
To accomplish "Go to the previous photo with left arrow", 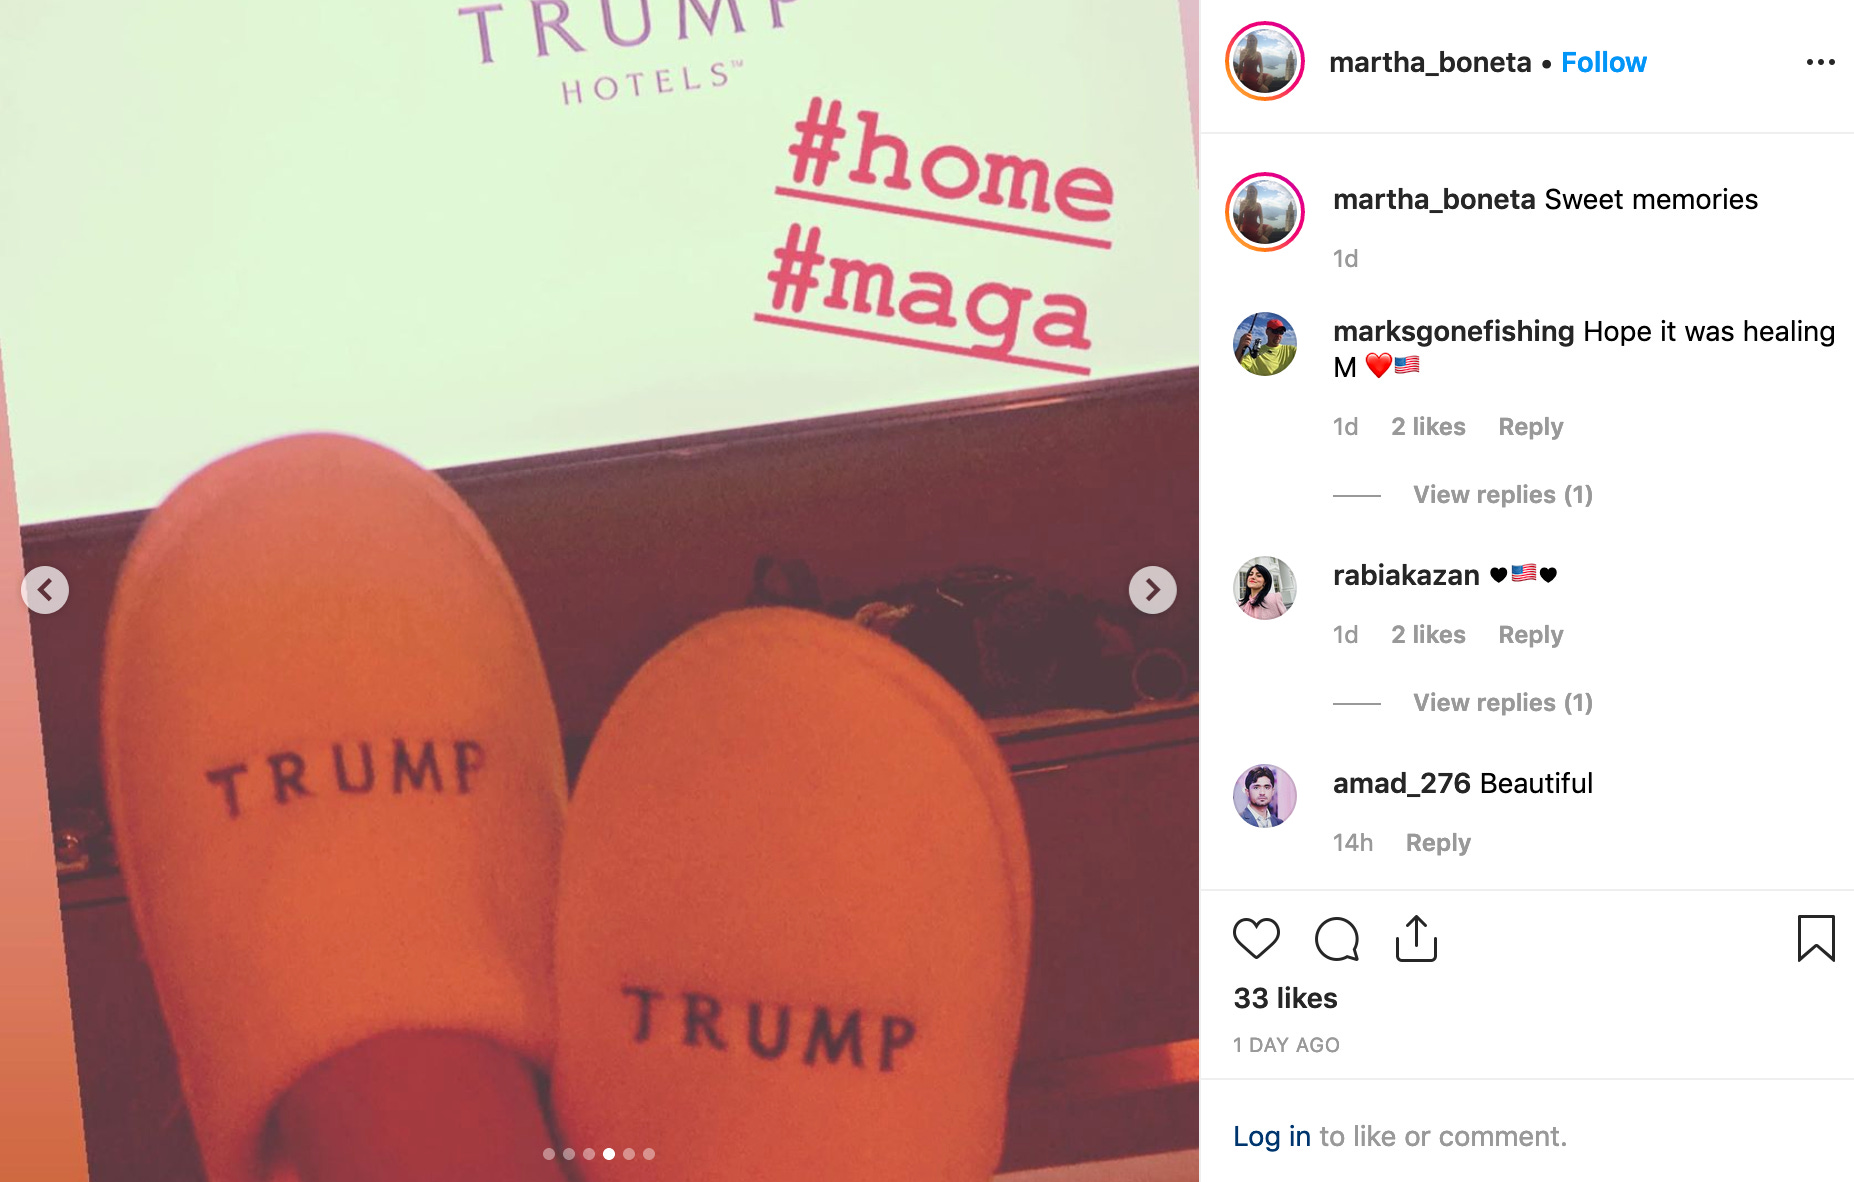I will (45, 590).
